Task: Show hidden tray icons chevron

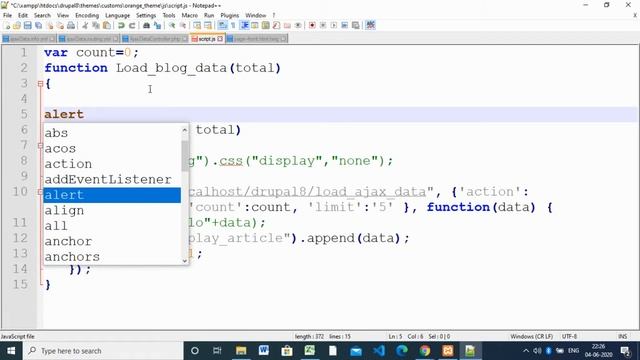Action: coord(526,351)
